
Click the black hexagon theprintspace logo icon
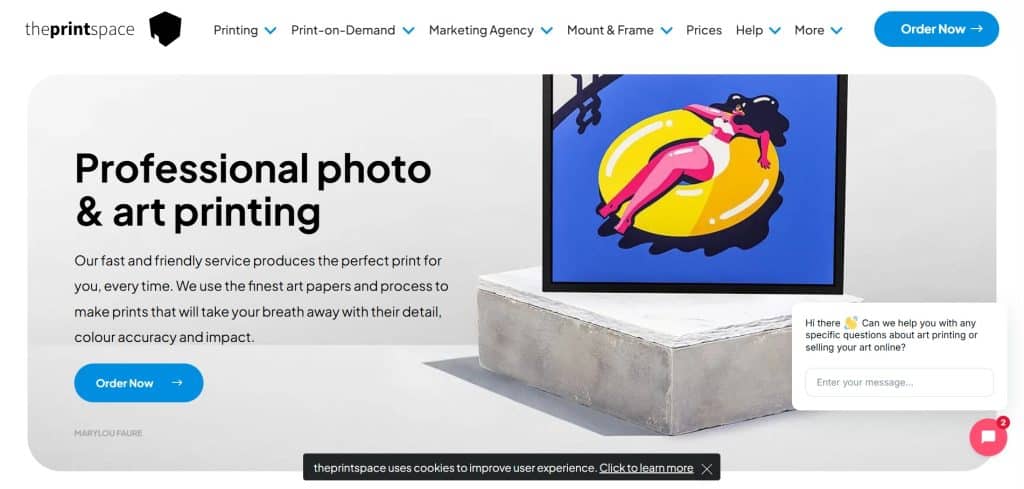tap(165, 29)
